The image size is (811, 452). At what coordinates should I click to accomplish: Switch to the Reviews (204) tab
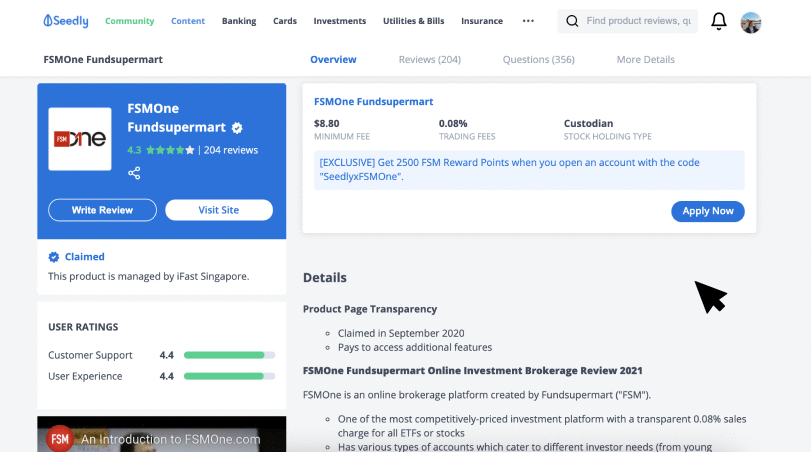click(430, 59)
